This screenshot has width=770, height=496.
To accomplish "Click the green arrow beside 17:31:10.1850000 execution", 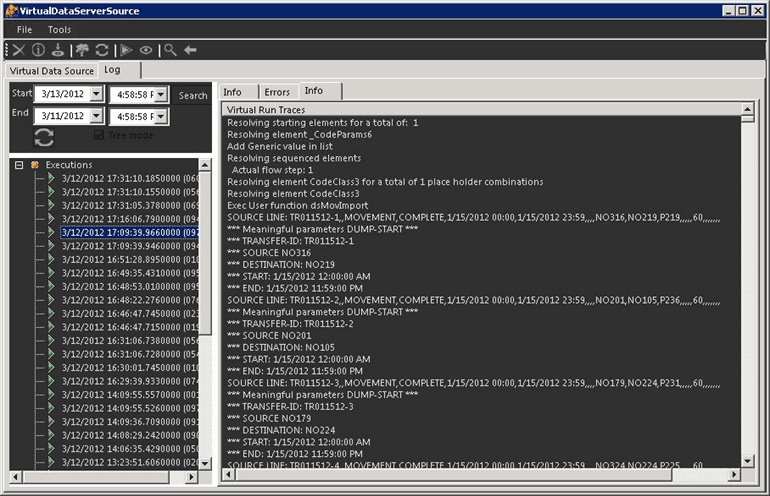I will coord(51,178).
